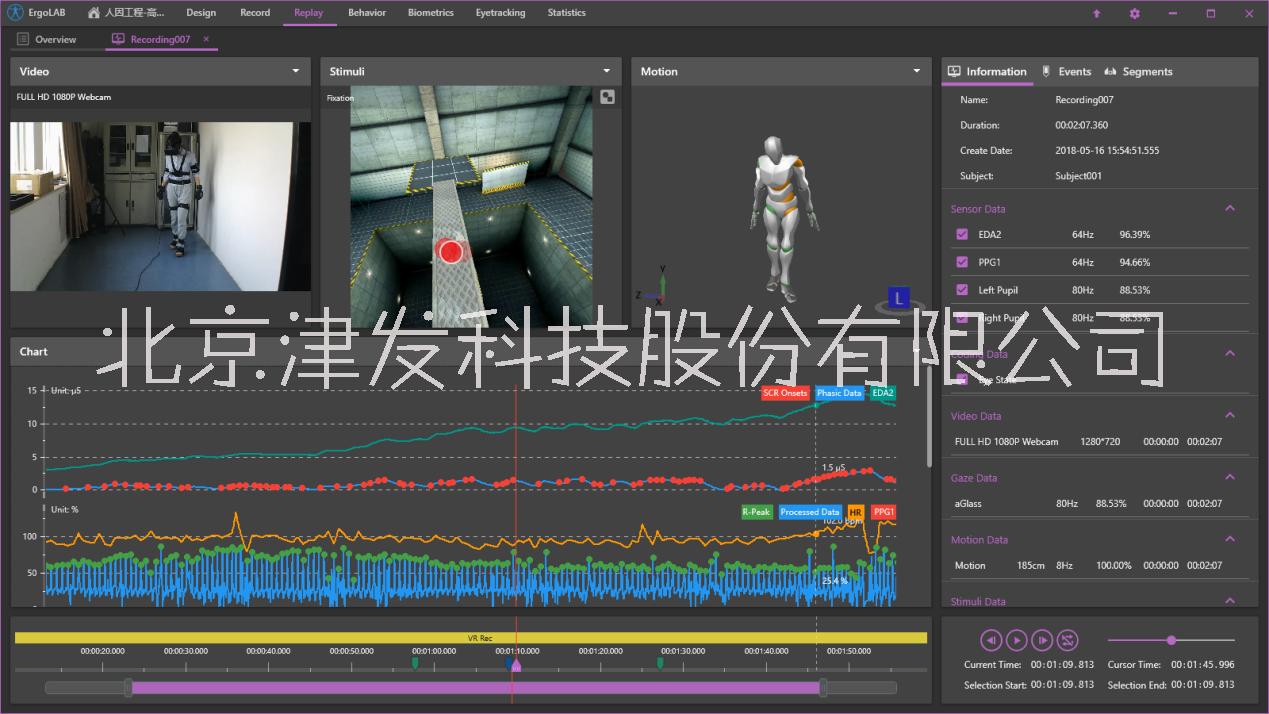Screen dimensions: 1269x714
Task: Adjust the playback speed slider handle
Action: pyautogui.click(x=1171, y=640)
